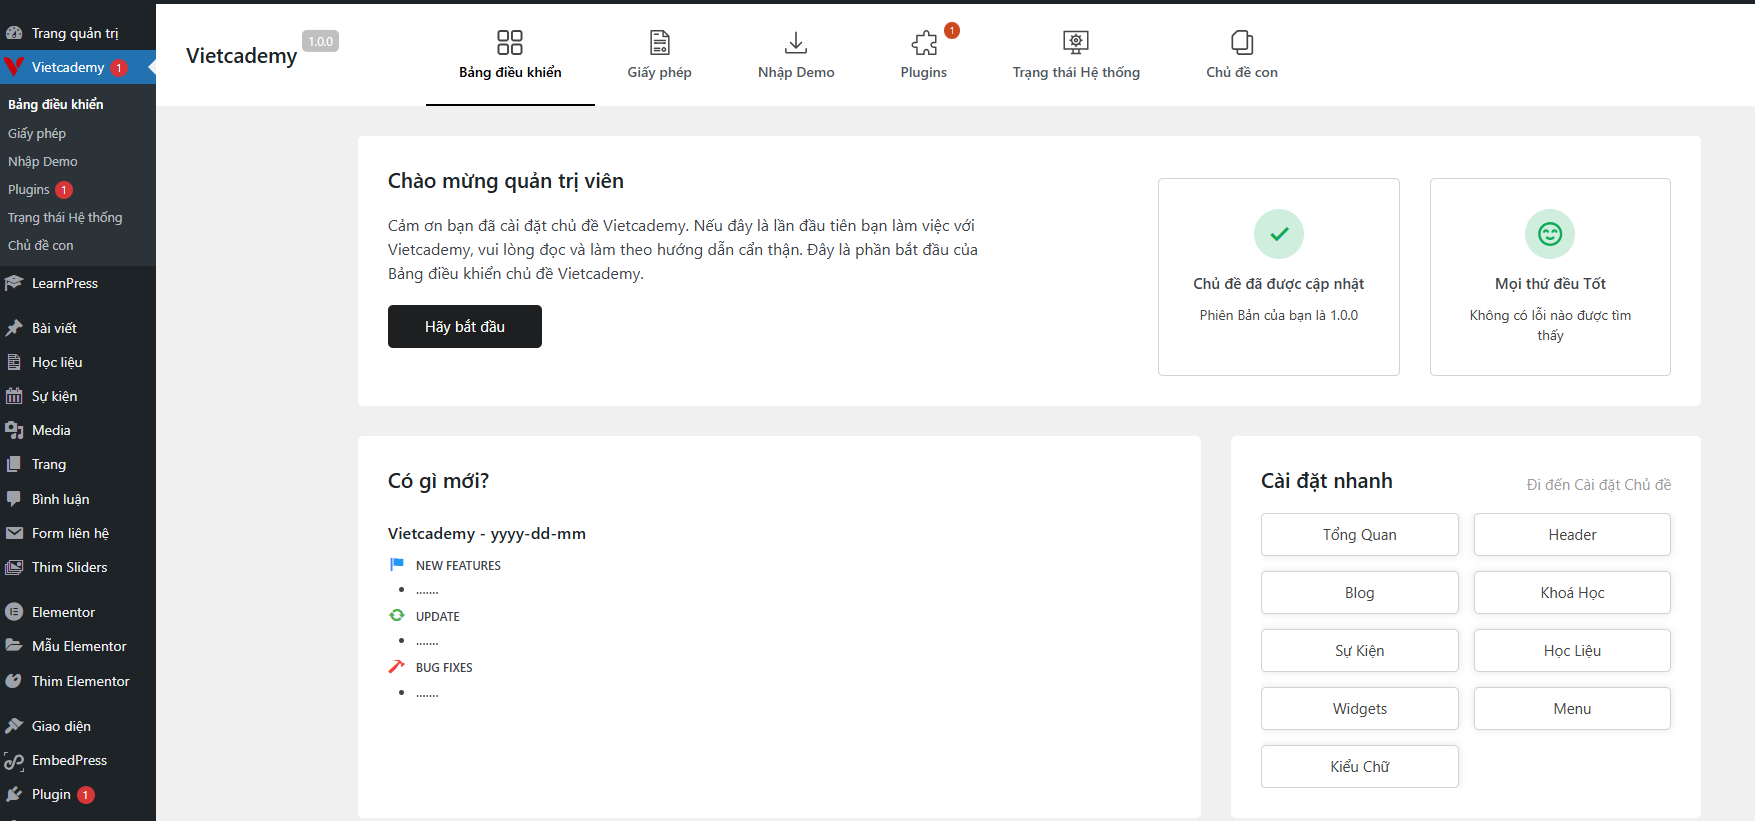The width and height of the screenshot is (1755, 821).
Task: Select the Bảng điều khiển top tab
Action: tap(510, 55)
